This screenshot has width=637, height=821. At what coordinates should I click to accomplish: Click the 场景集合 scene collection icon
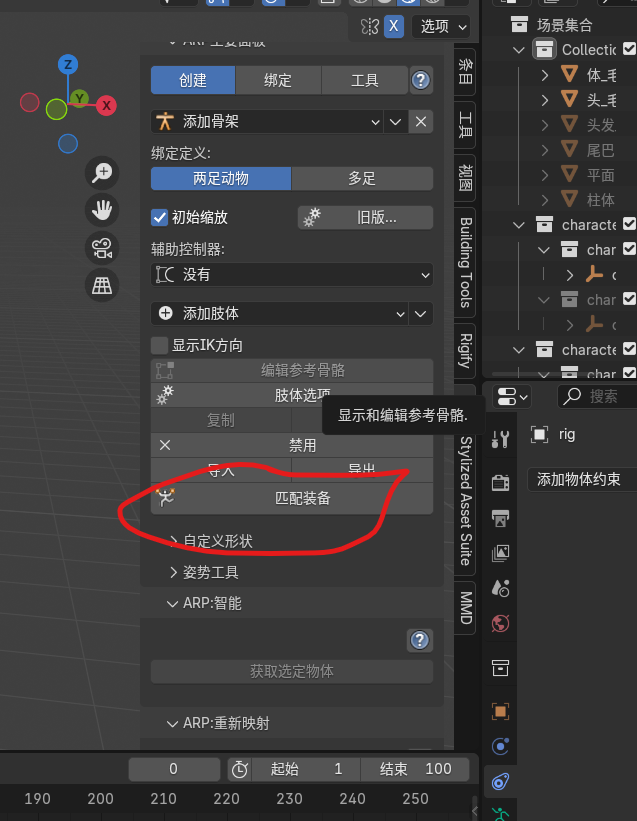519,24
